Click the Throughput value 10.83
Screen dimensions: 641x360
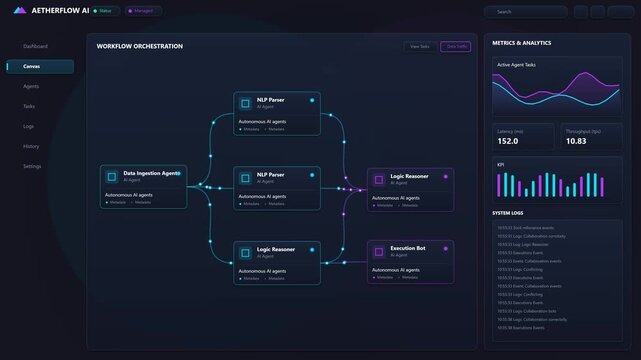[576, 141]
